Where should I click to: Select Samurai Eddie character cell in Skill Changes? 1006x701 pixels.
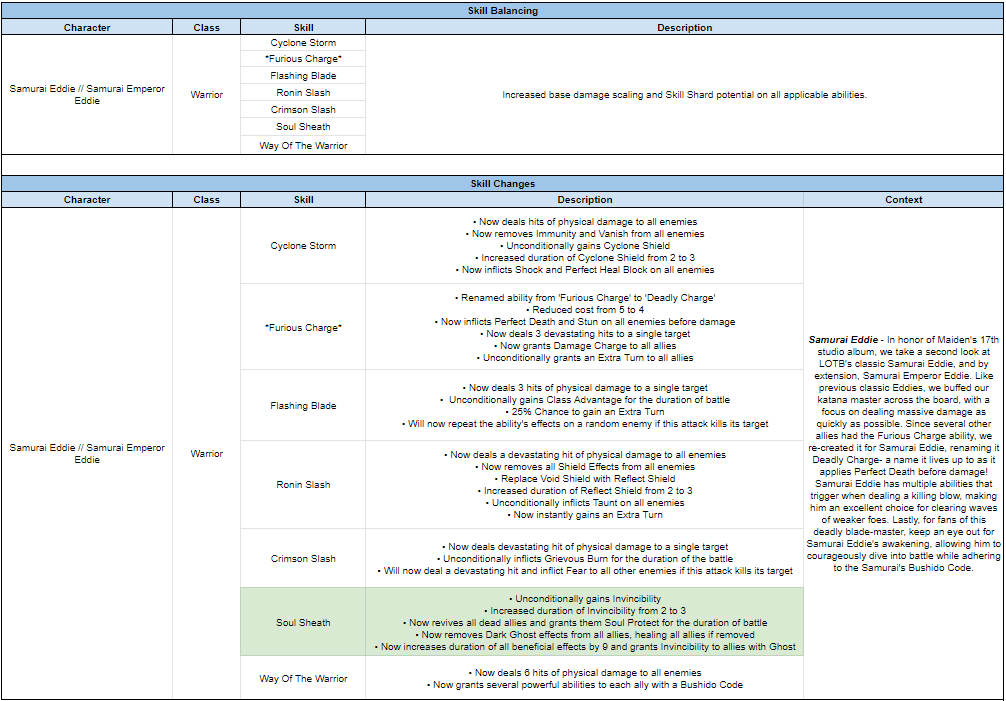click(x=87, y=454)
